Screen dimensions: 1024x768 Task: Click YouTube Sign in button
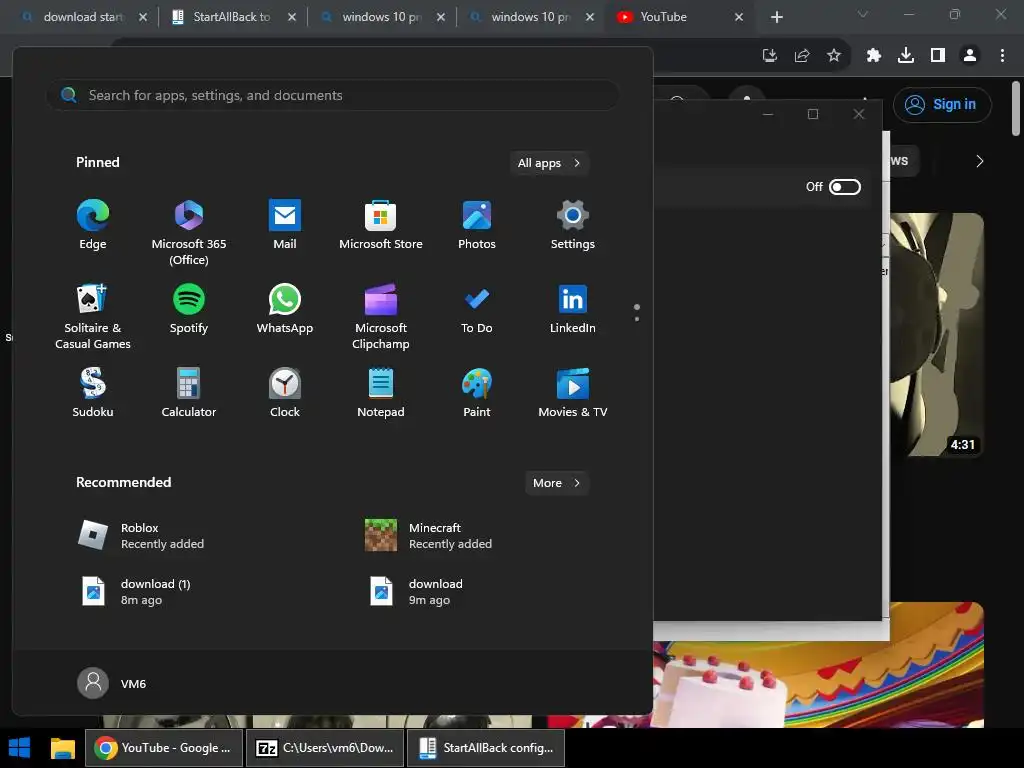pyautogui.click(x=942, y=104)
